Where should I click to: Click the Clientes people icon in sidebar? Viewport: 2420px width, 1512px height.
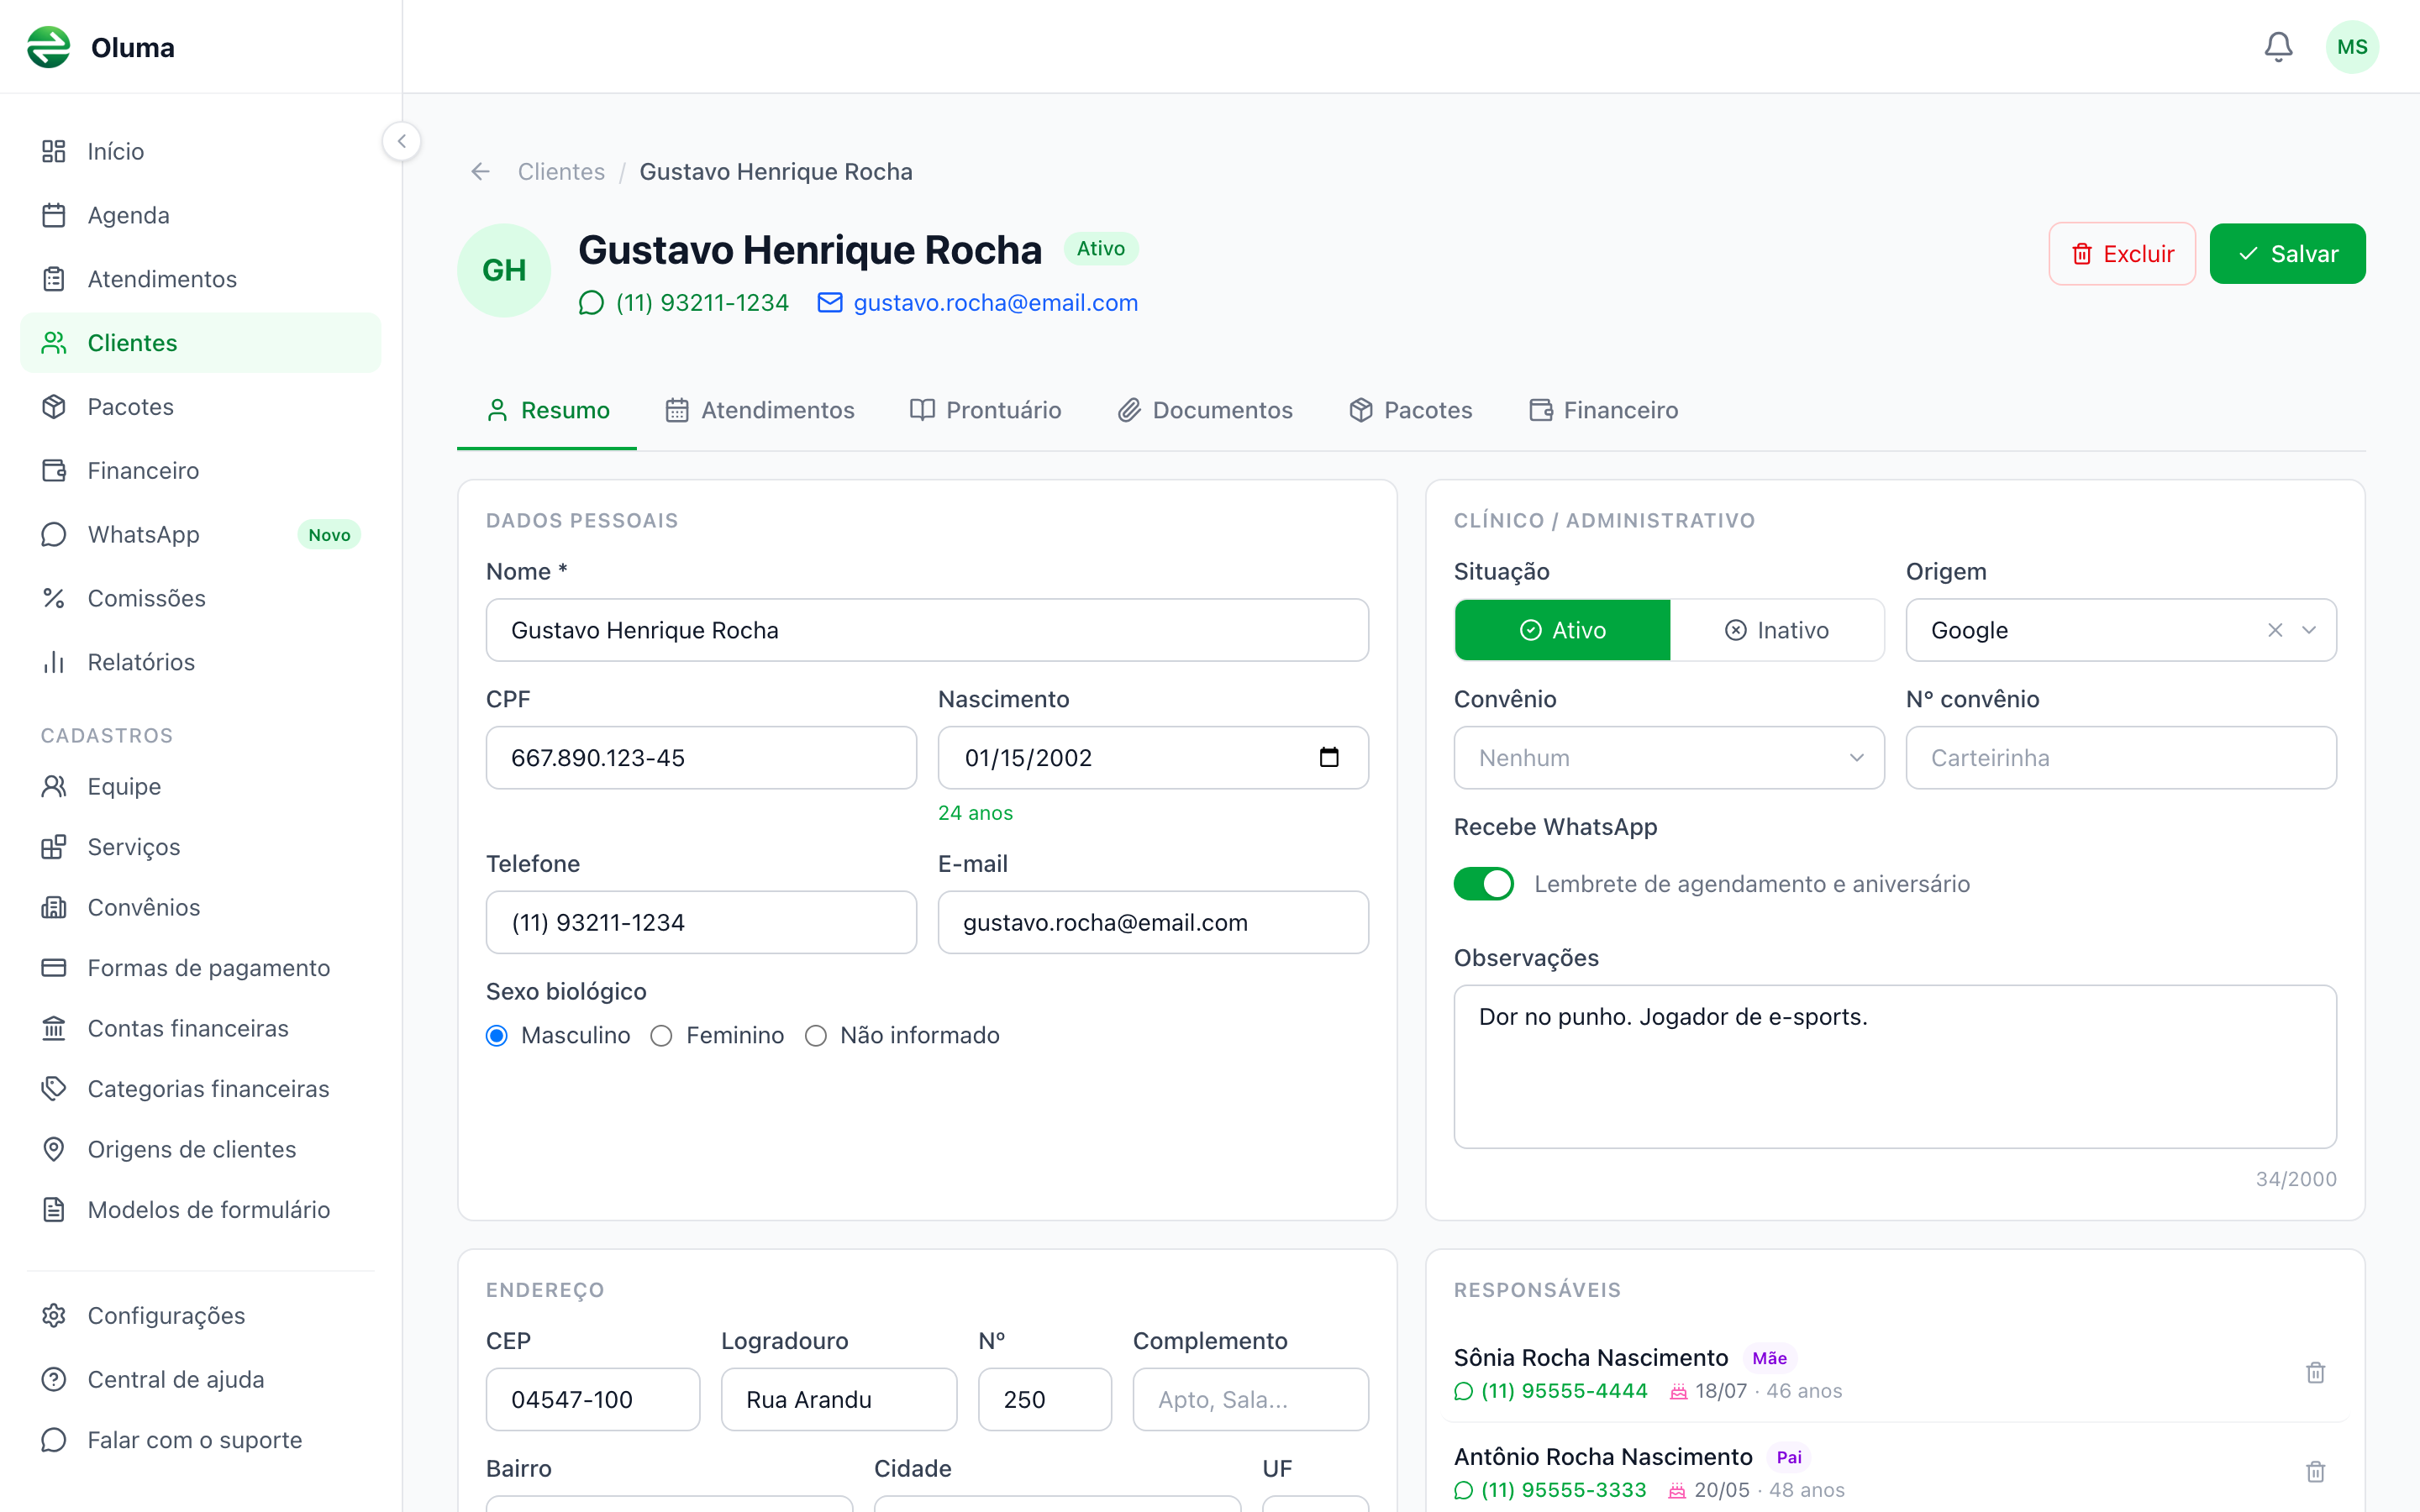click(x=54, y=343)
